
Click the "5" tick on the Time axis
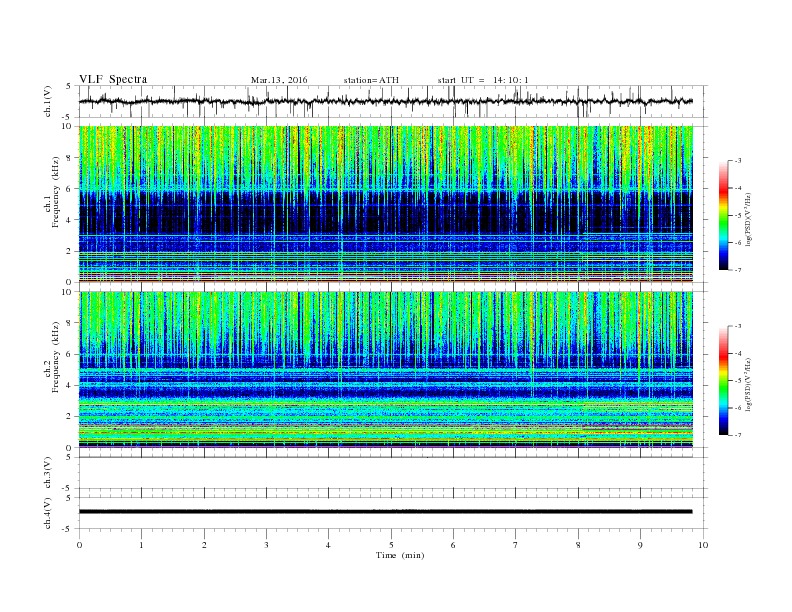[x=391, y=545]
